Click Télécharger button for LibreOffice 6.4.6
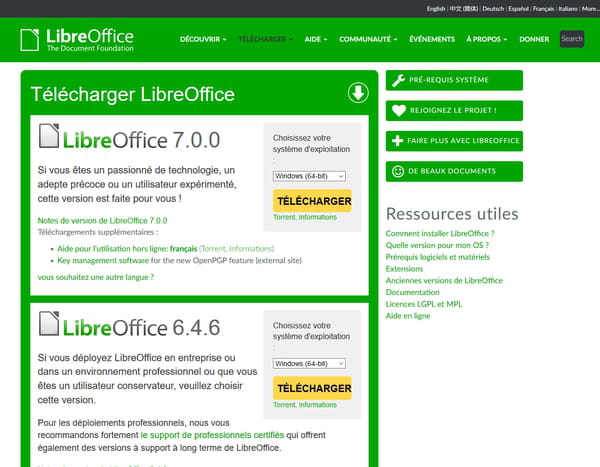The height and width of the screenshot is (467, 600). (312, 388)
